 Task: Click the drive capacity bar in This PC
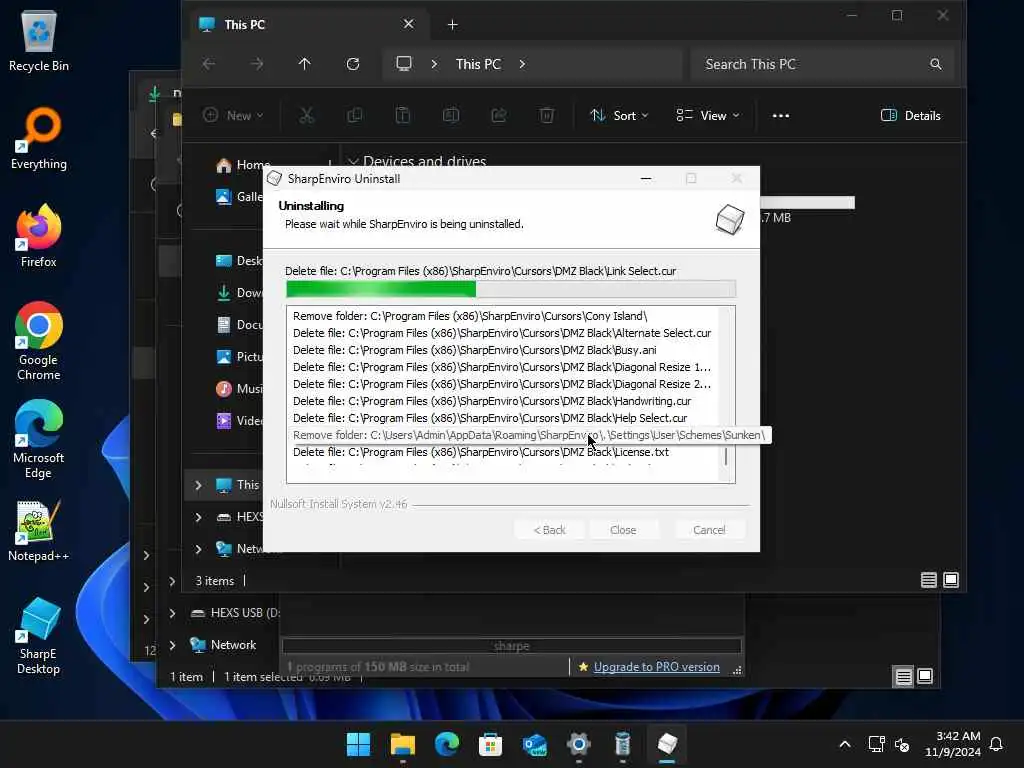[x=807, y=202]
